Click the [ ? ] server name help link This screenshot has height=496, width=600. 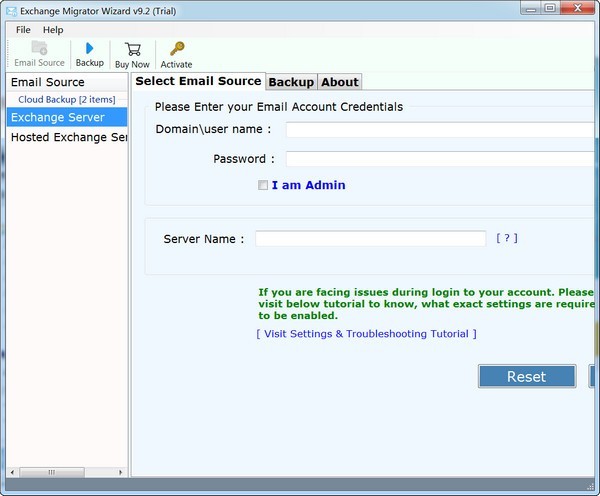507,238
